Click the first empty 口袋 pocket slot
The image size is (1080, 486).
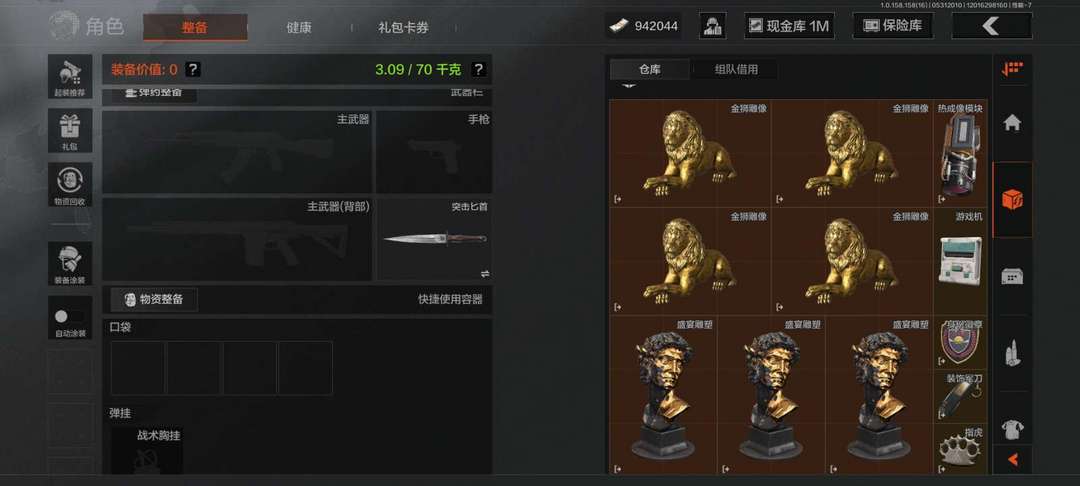138,368
